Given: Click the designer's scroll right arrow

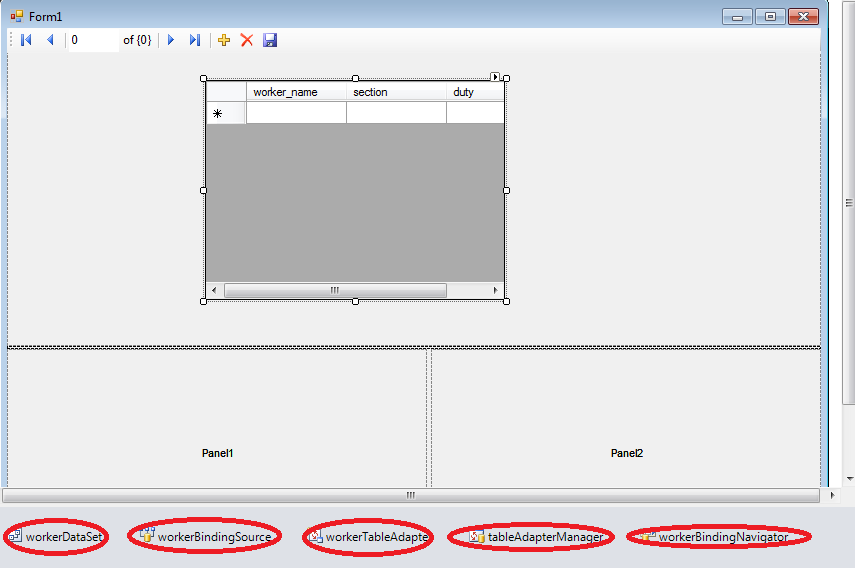Looking at the screenshot, I should click(x=833, y=496).
